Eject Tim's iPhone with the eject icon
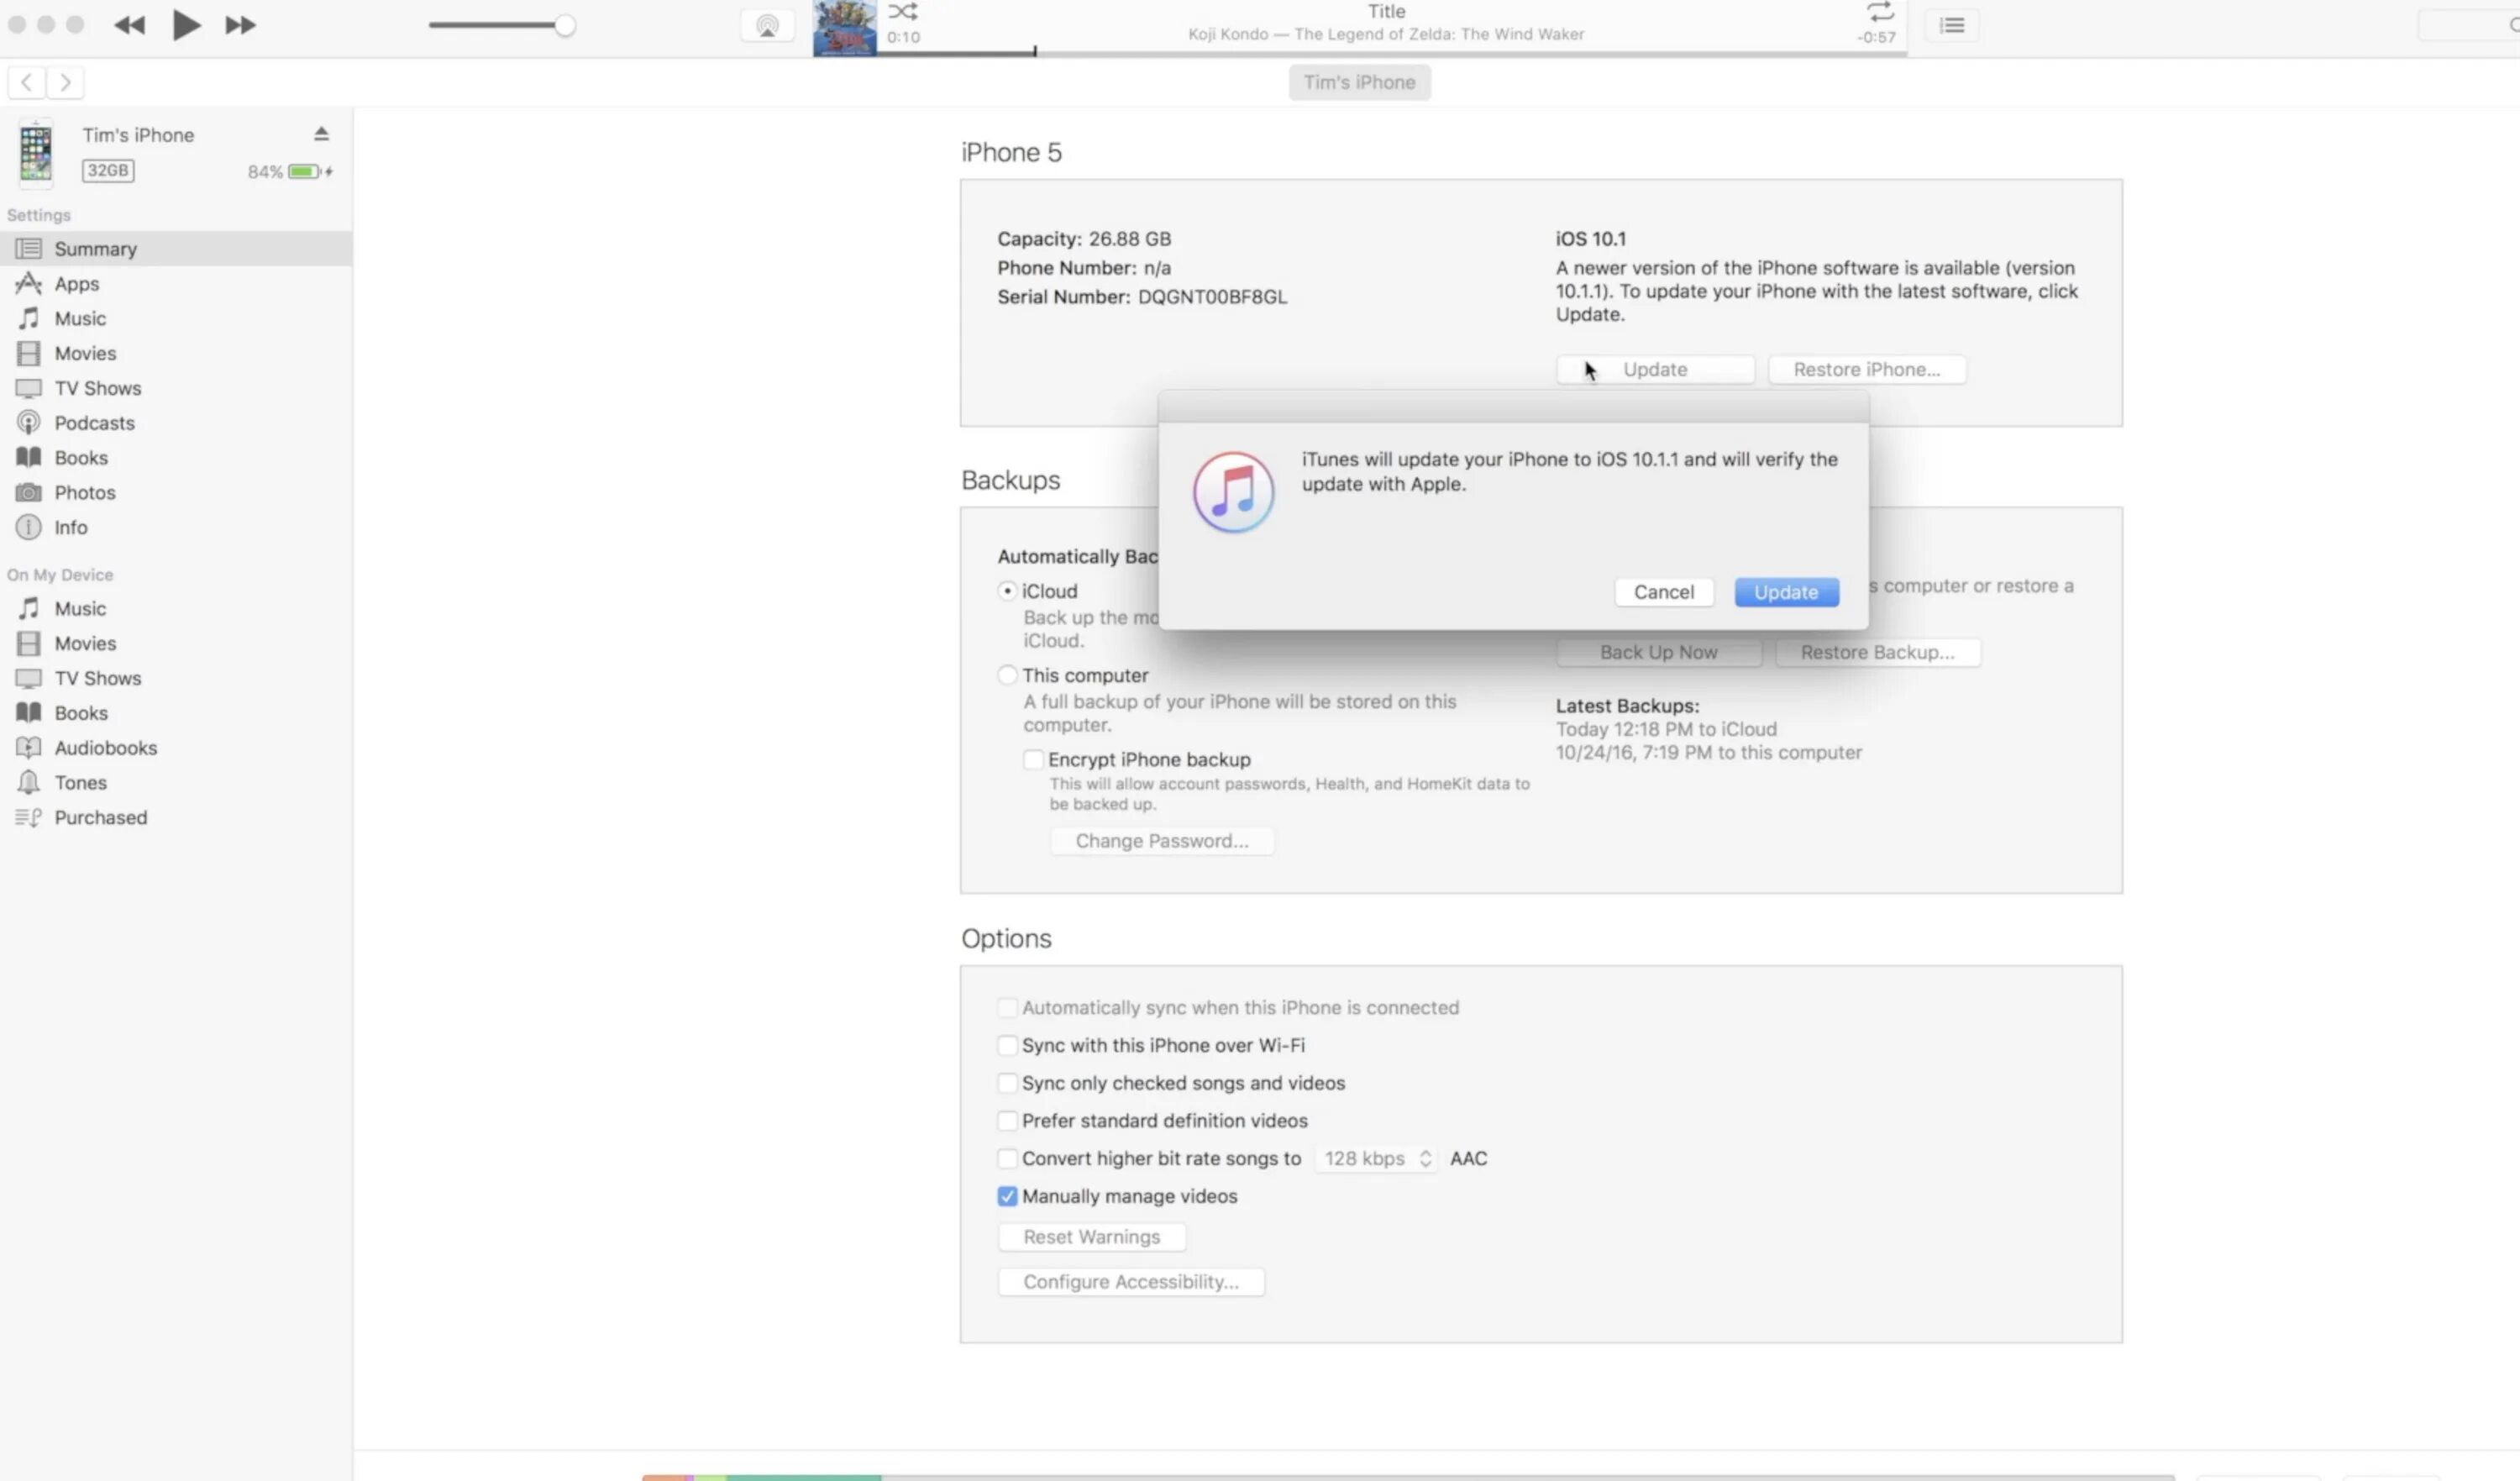 321,134
